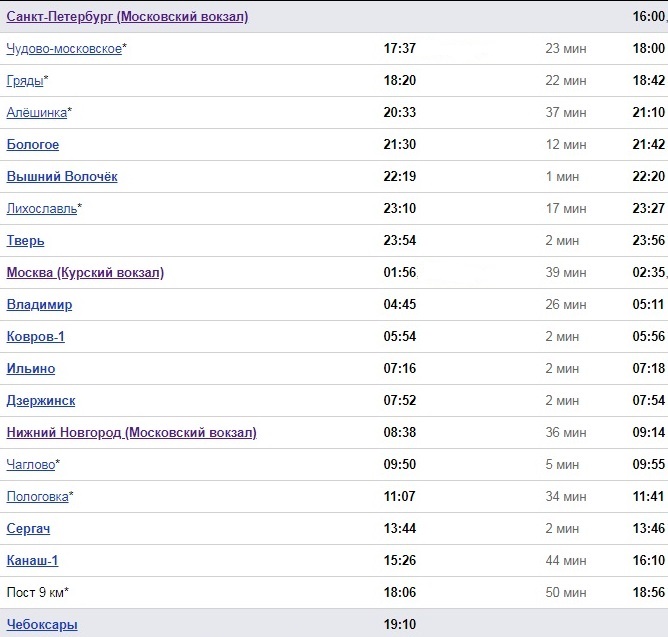Select the Алёшинка station link
This screenshot has width=668, height=637.
(36, 113)
